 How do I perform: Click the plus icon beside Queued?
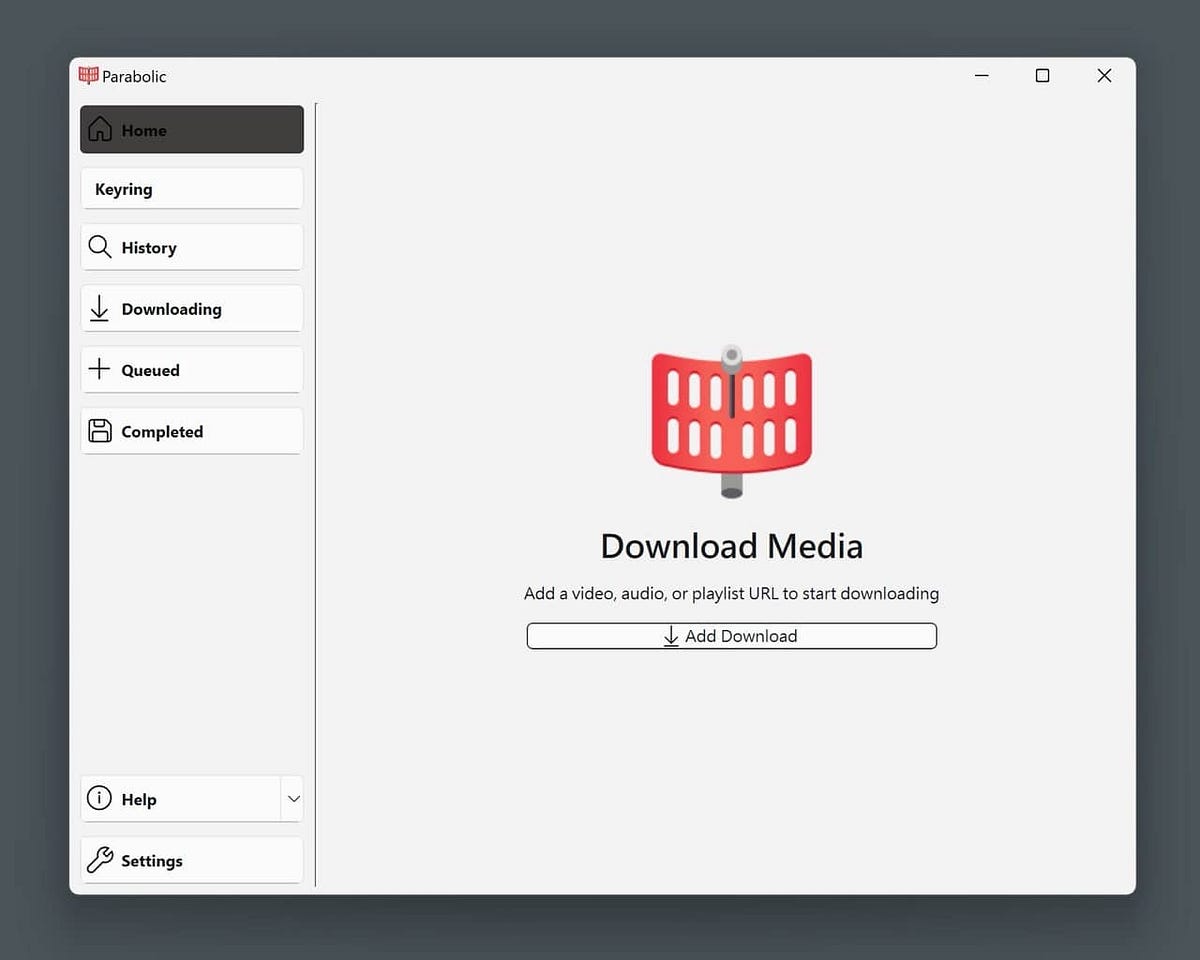tap(99, 370)
